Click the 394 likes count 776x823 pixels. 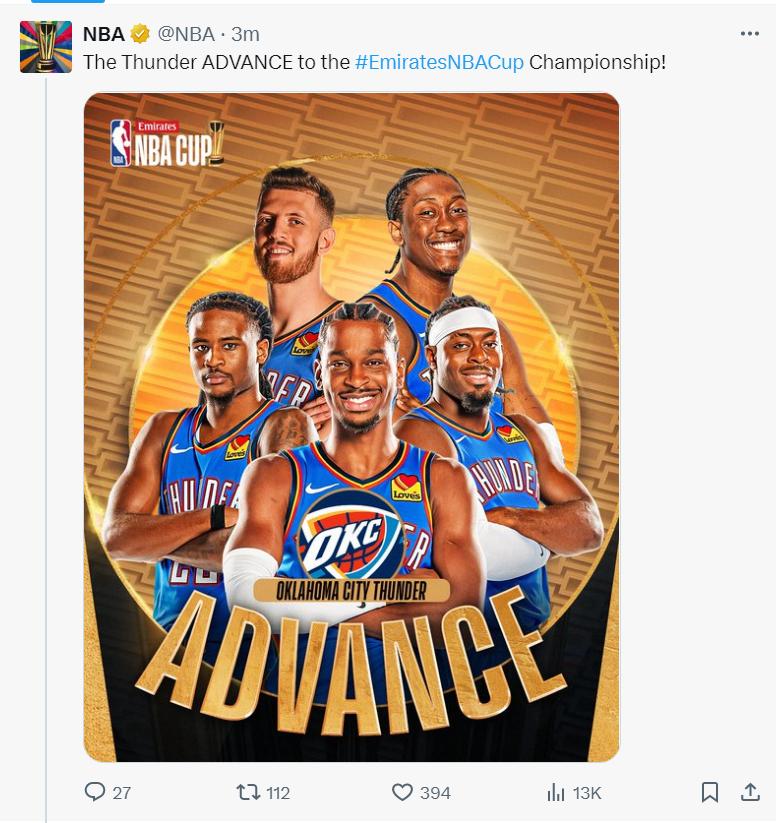(435, 793)
